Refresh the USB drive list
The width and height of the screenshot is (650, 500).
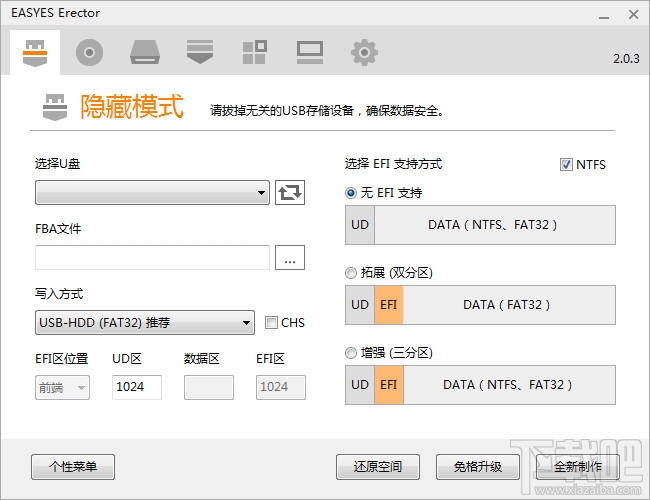[290, 192]
